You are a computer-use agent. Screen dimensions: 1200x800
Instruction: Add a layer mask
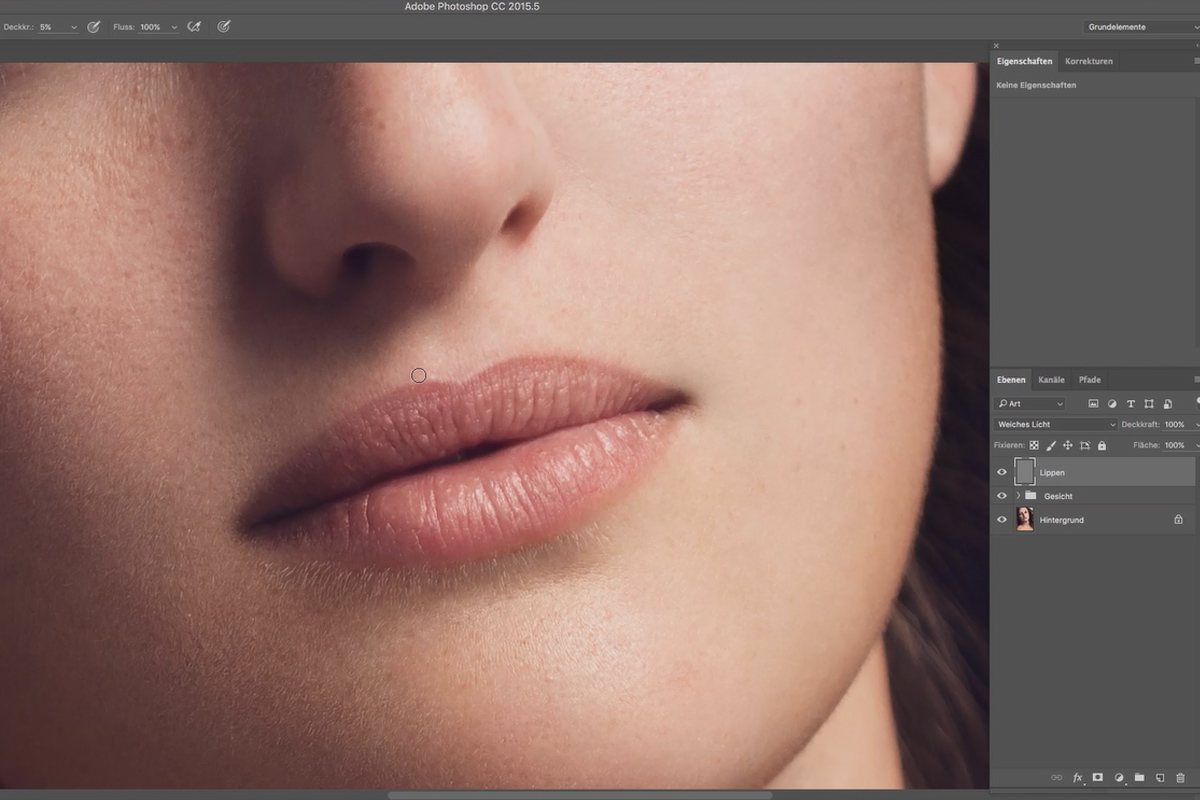(1097, 777)
